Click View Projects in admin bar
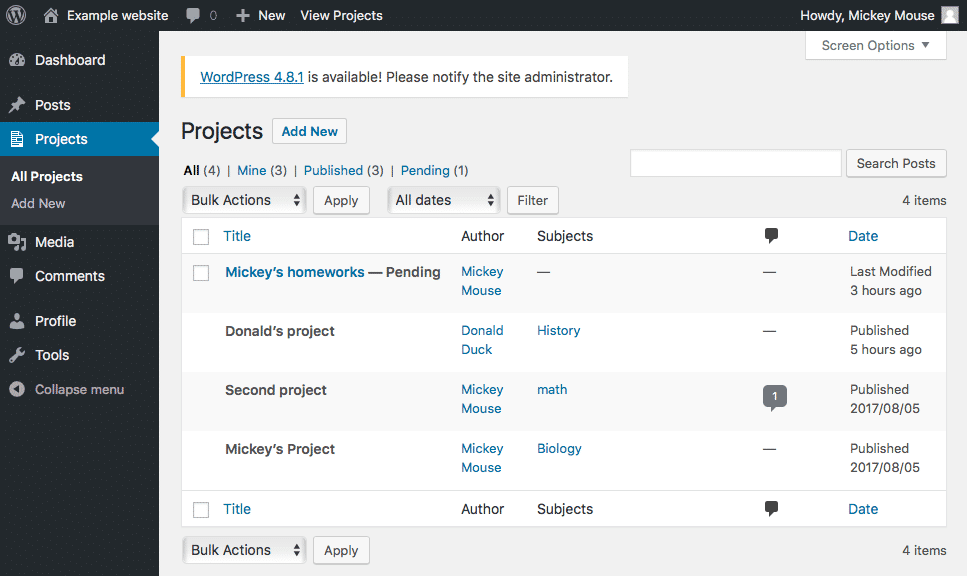The height and width of the screenshot is (576, 967). tap(341, 15)
